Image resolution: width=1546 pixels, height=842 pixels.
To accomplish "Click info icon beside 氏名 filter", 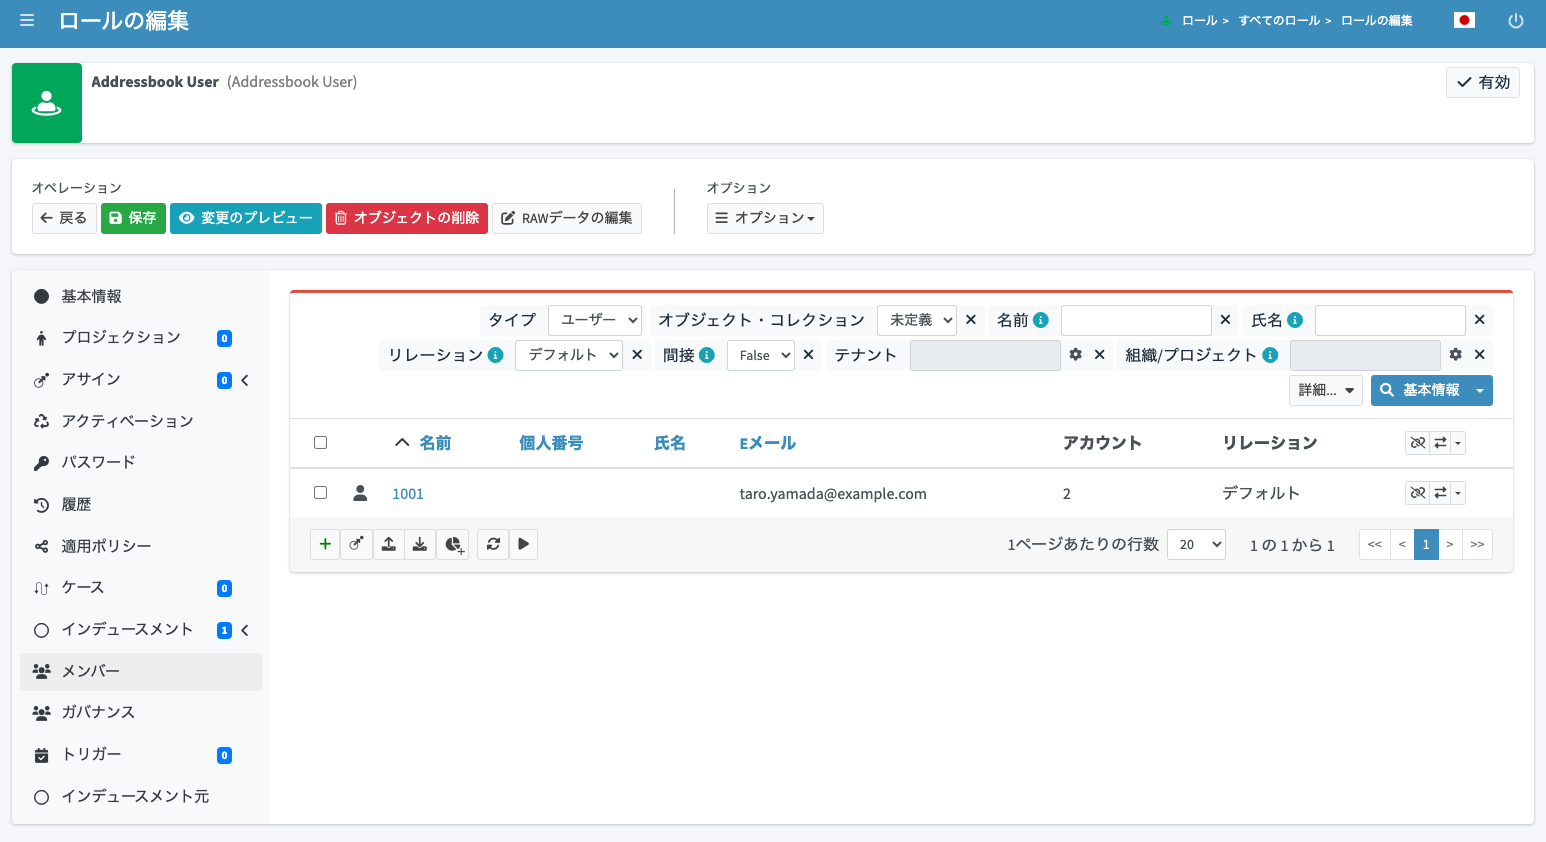I will pyautogui.click(x=1295, y=320).
